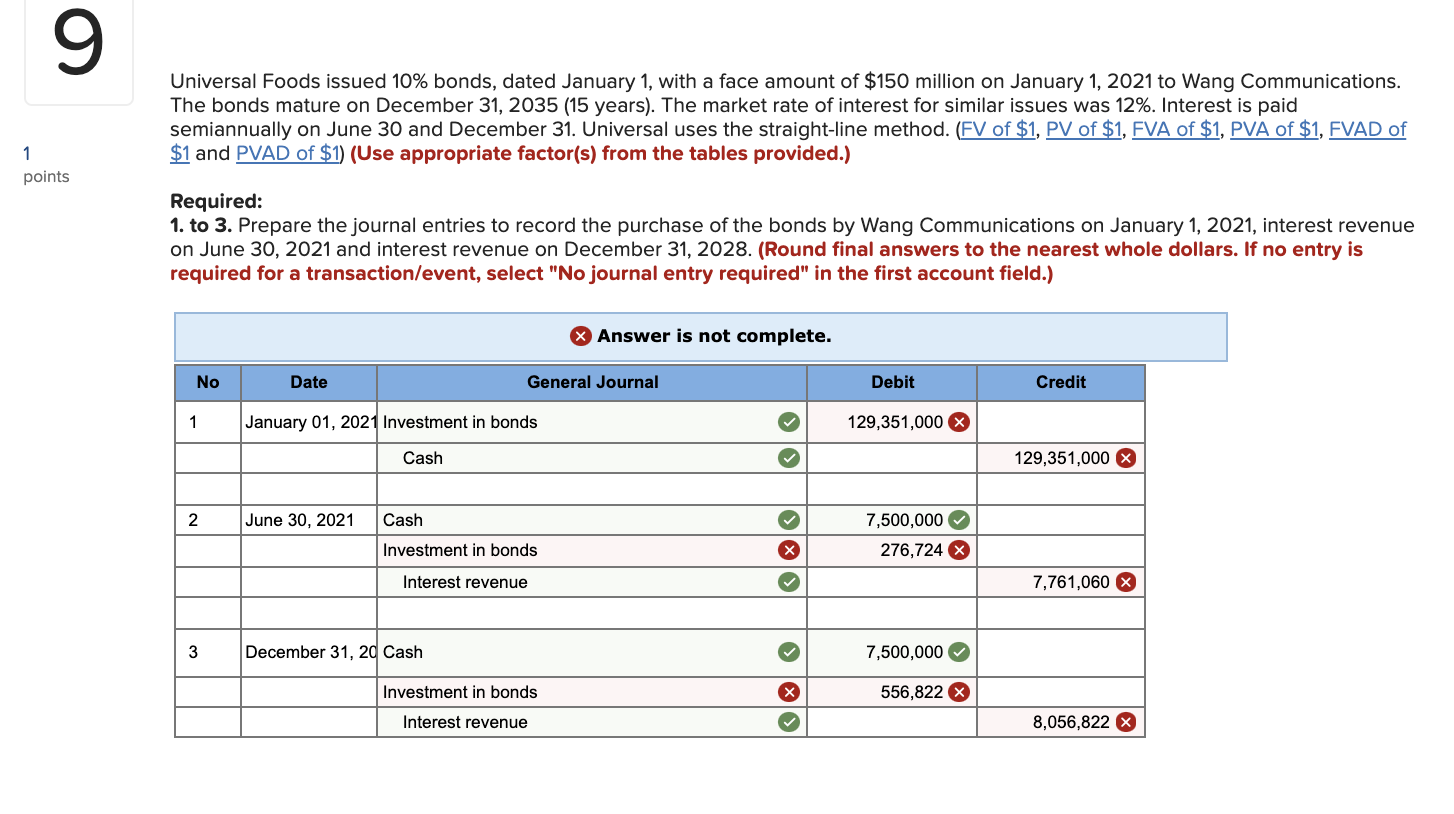Click the red X on 'Answer is not complete' banner
Viewport: 1454px width, 814px height.
point(581,336)
